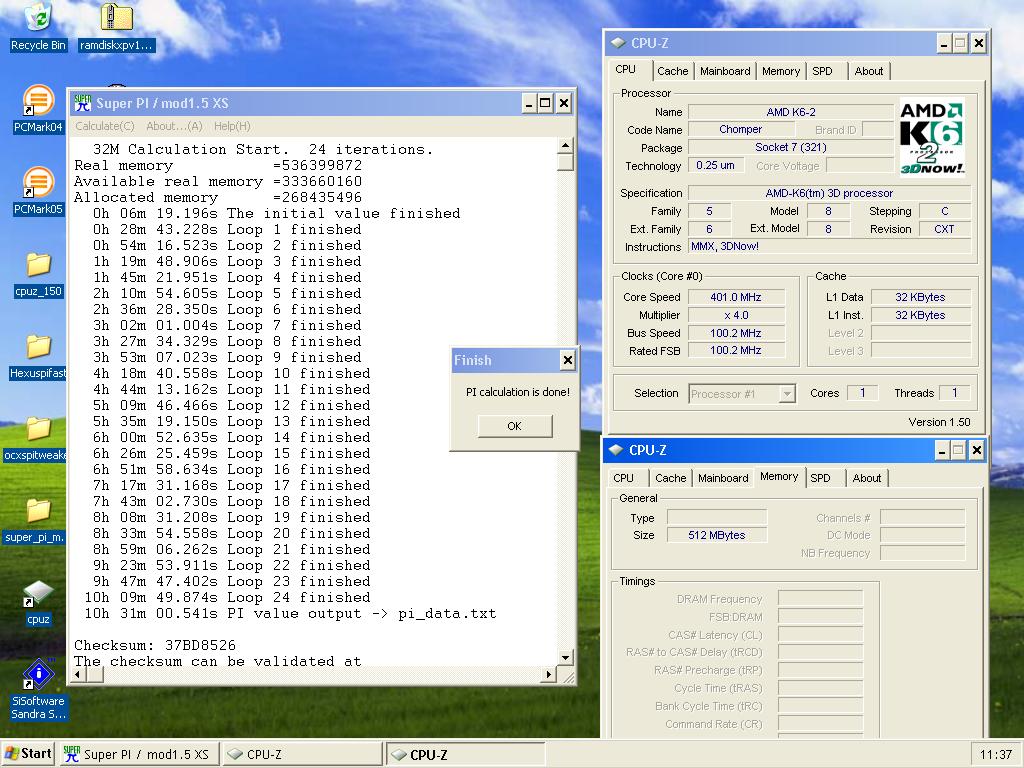
Task: Click Super PI horizontal scrollbar right arrow
Action: (x=549, y=675)
